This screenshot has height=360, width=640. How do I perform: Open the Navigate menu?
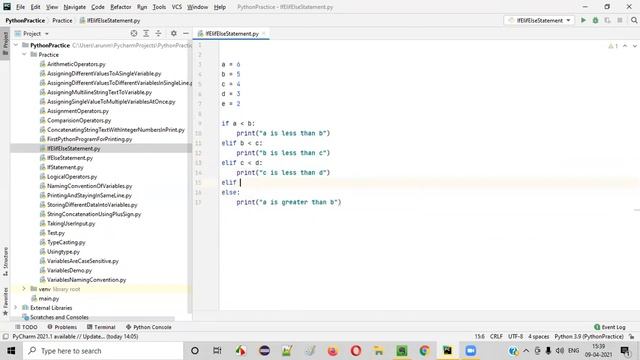(75, 7)
